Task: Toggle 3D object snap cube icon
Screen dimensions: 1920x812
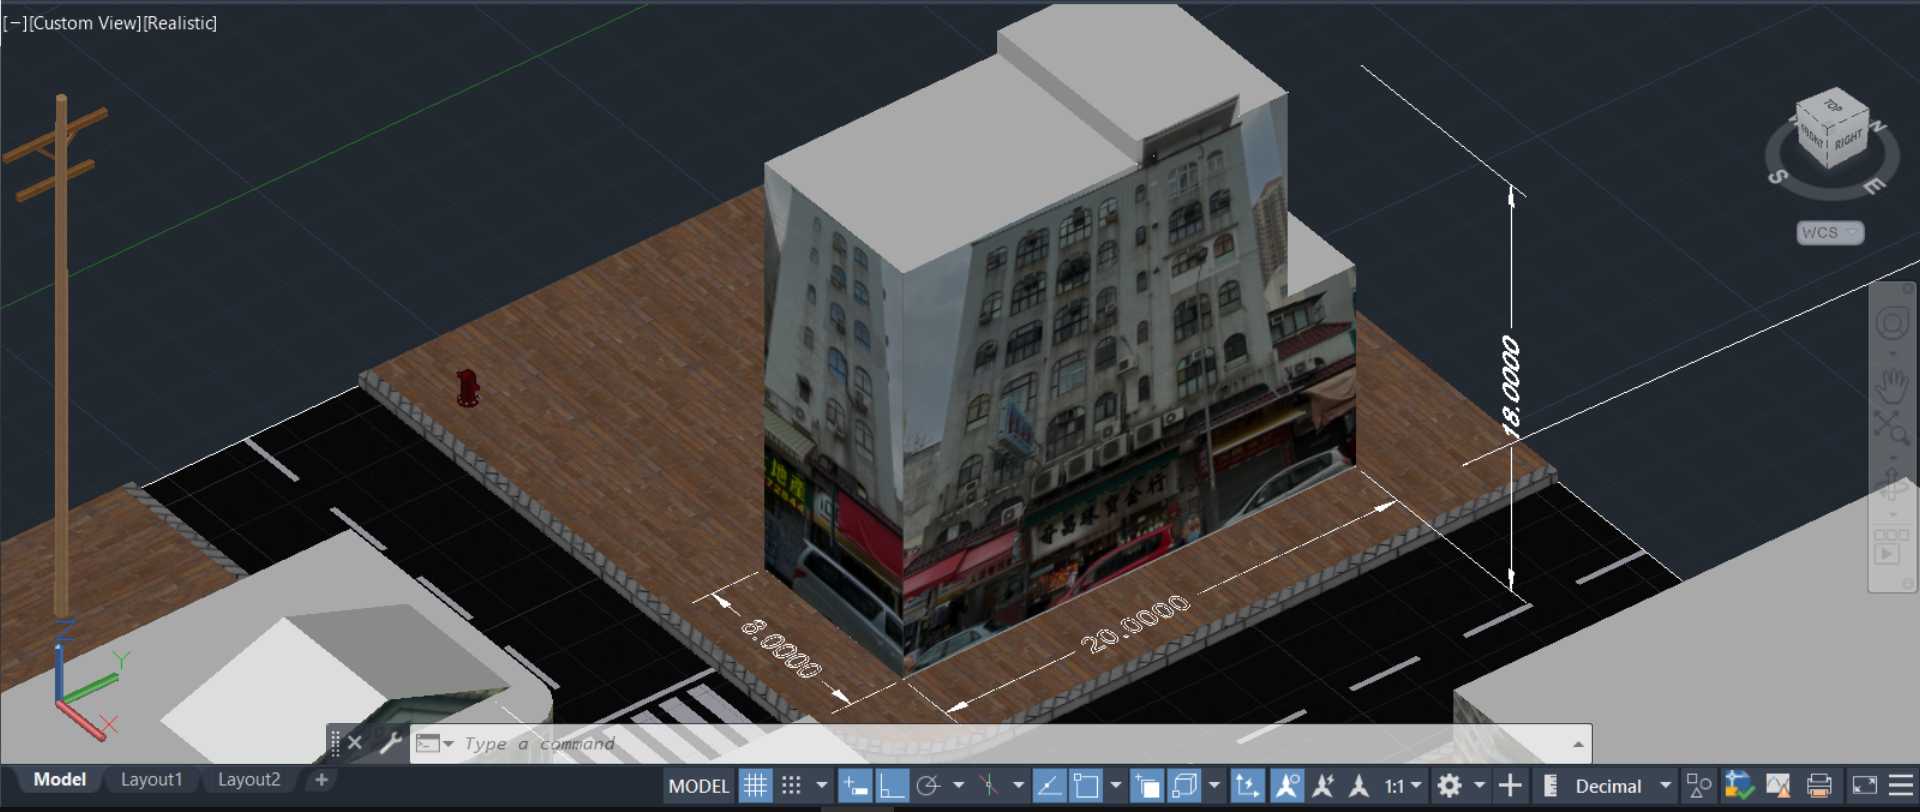Action: pyautogui.click(x=1184, y=786)
